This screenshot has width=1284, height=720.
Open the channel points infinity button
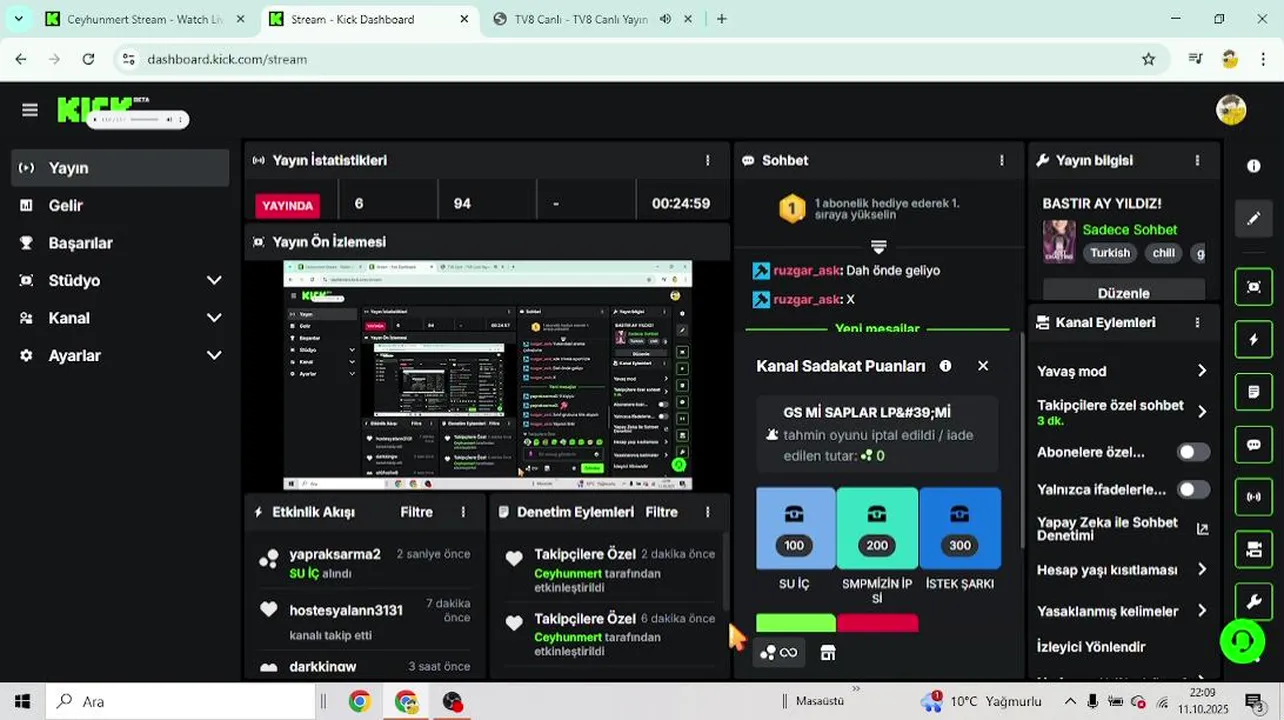pyautogui.click(x=779, y=653)
